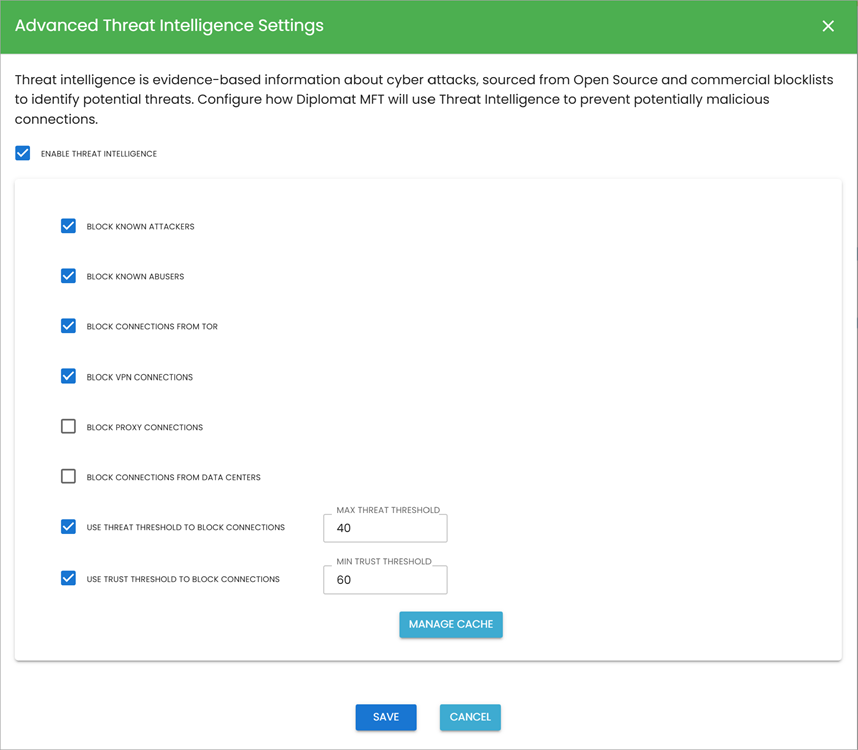Image resolution: width=858 pixels, height=750 pixels.
Task: Cancel the settings changes
Action: click(x=470, y=717)
